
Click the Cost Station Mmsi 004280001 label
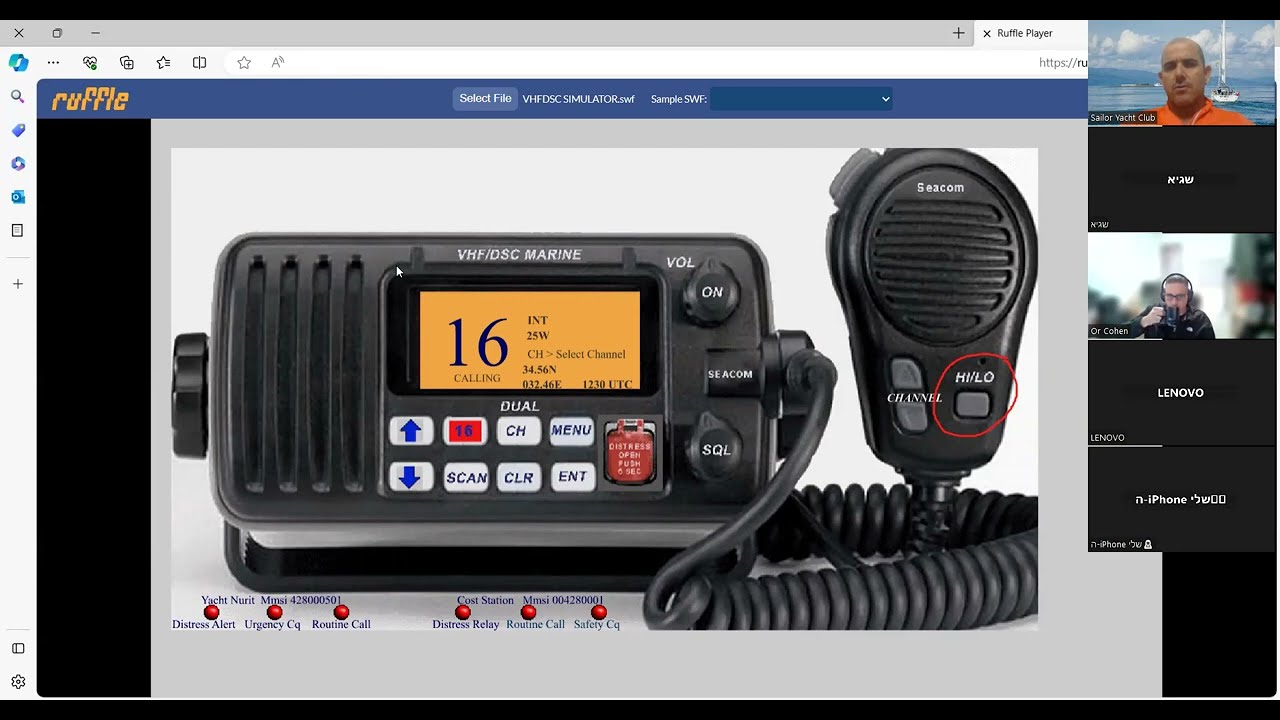[x=530, y=600]
